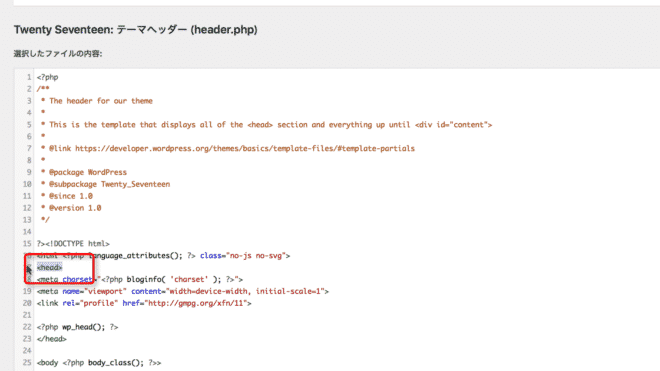Click the opening <?php tag on line 1
Viewport: 660px width, 371px height.
pyautogui.click(x=48, y=77)
